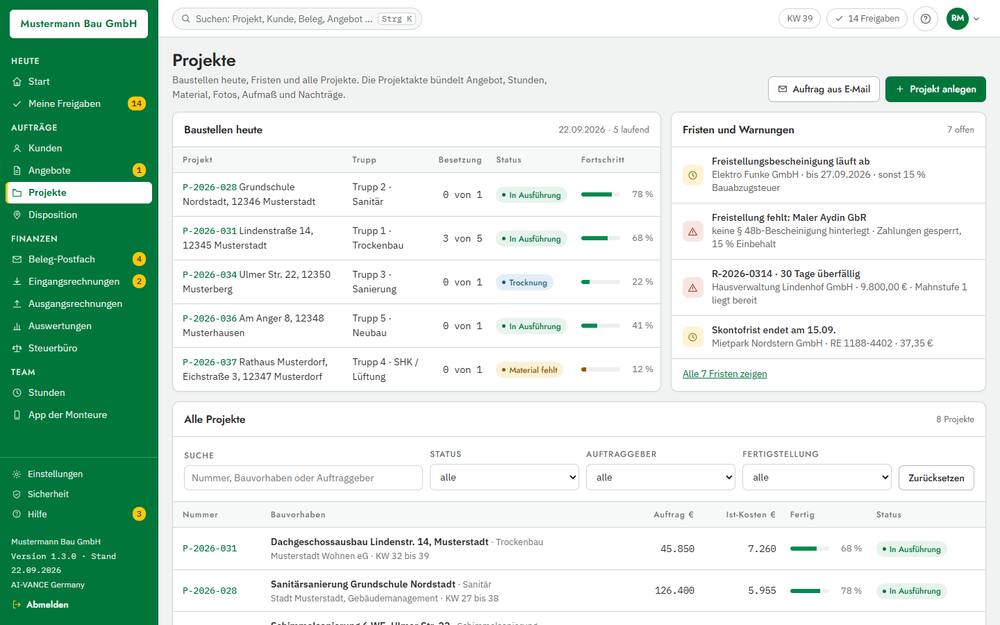This screenshot has height=625, width=1000.
Task: Click the search magnifier icon
Action: 186,19
